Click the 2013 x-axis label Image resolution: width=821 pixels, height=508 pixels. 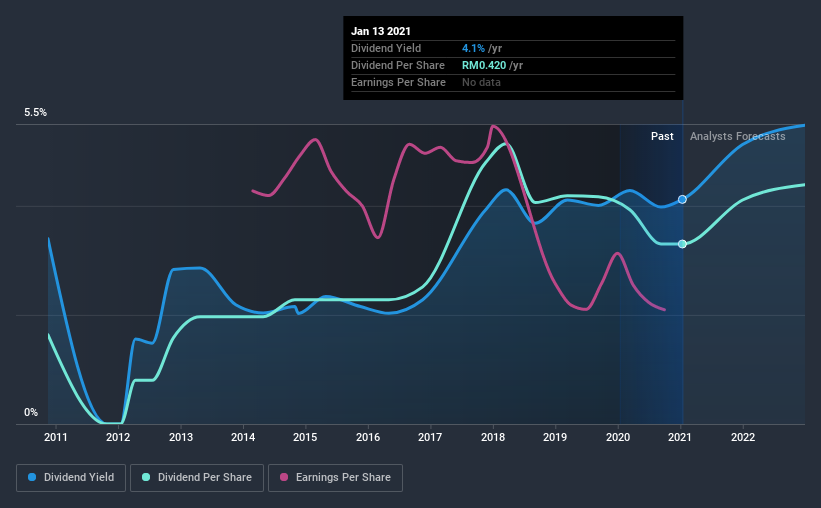point(181,437)
